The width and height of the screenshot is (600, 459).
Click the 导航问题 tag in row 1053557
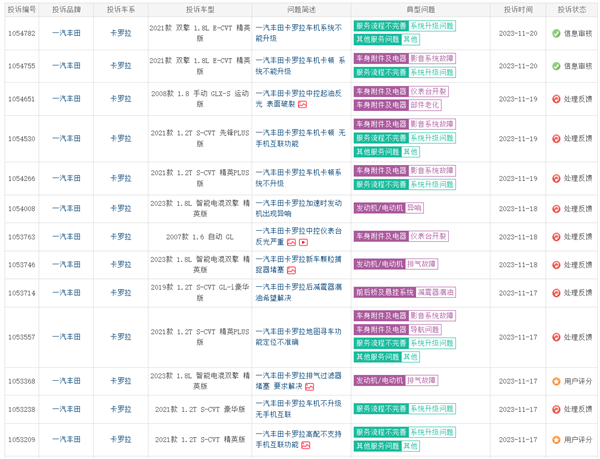(424, 329)
